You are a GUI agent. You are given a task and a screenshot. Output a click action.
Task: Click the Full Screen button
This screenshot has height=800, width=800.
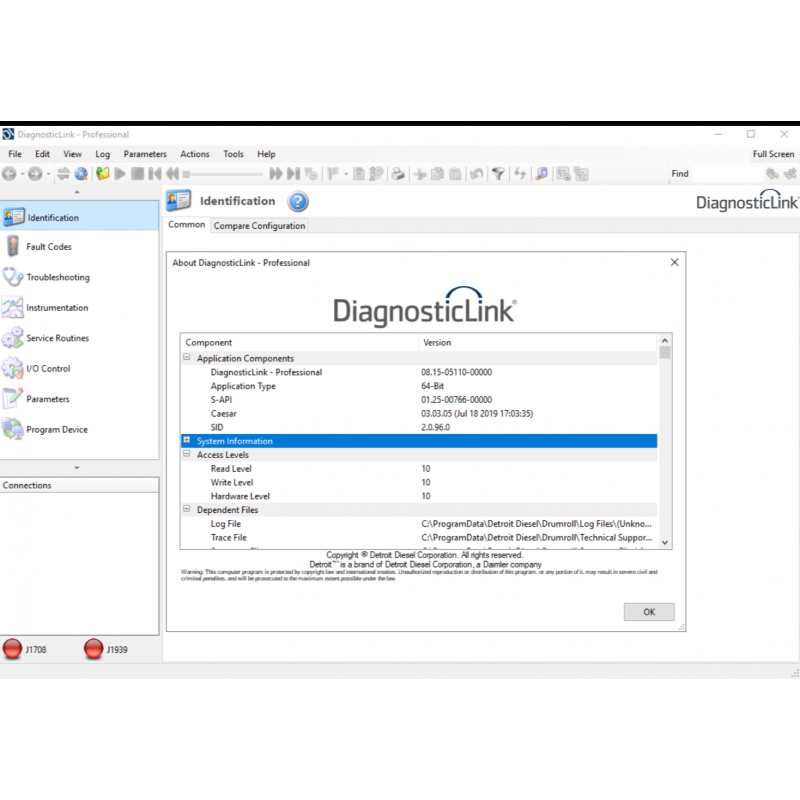pos(773,154)
